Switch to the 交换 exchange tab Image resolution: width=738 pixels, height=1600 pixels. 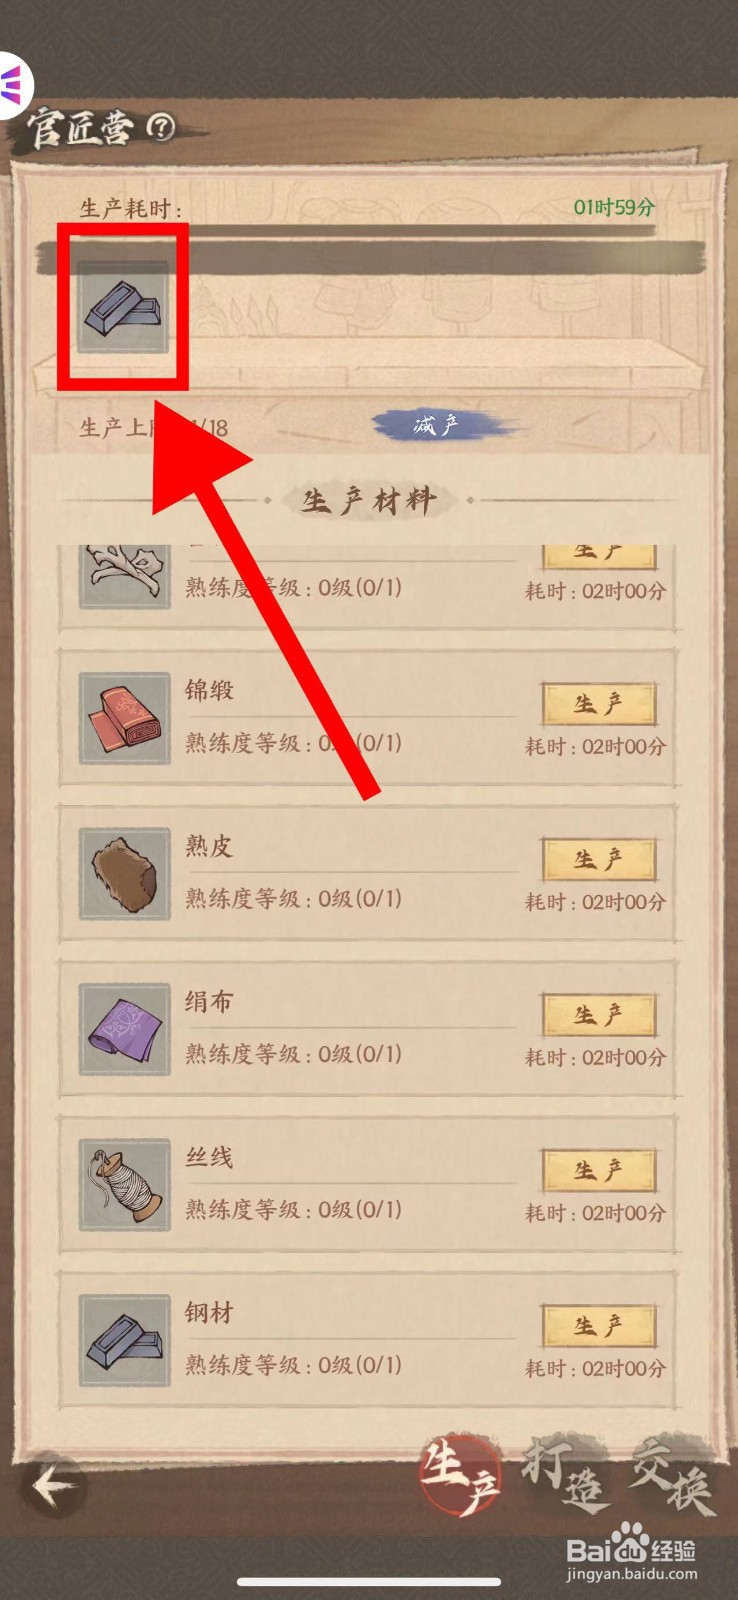(672, 1474)
